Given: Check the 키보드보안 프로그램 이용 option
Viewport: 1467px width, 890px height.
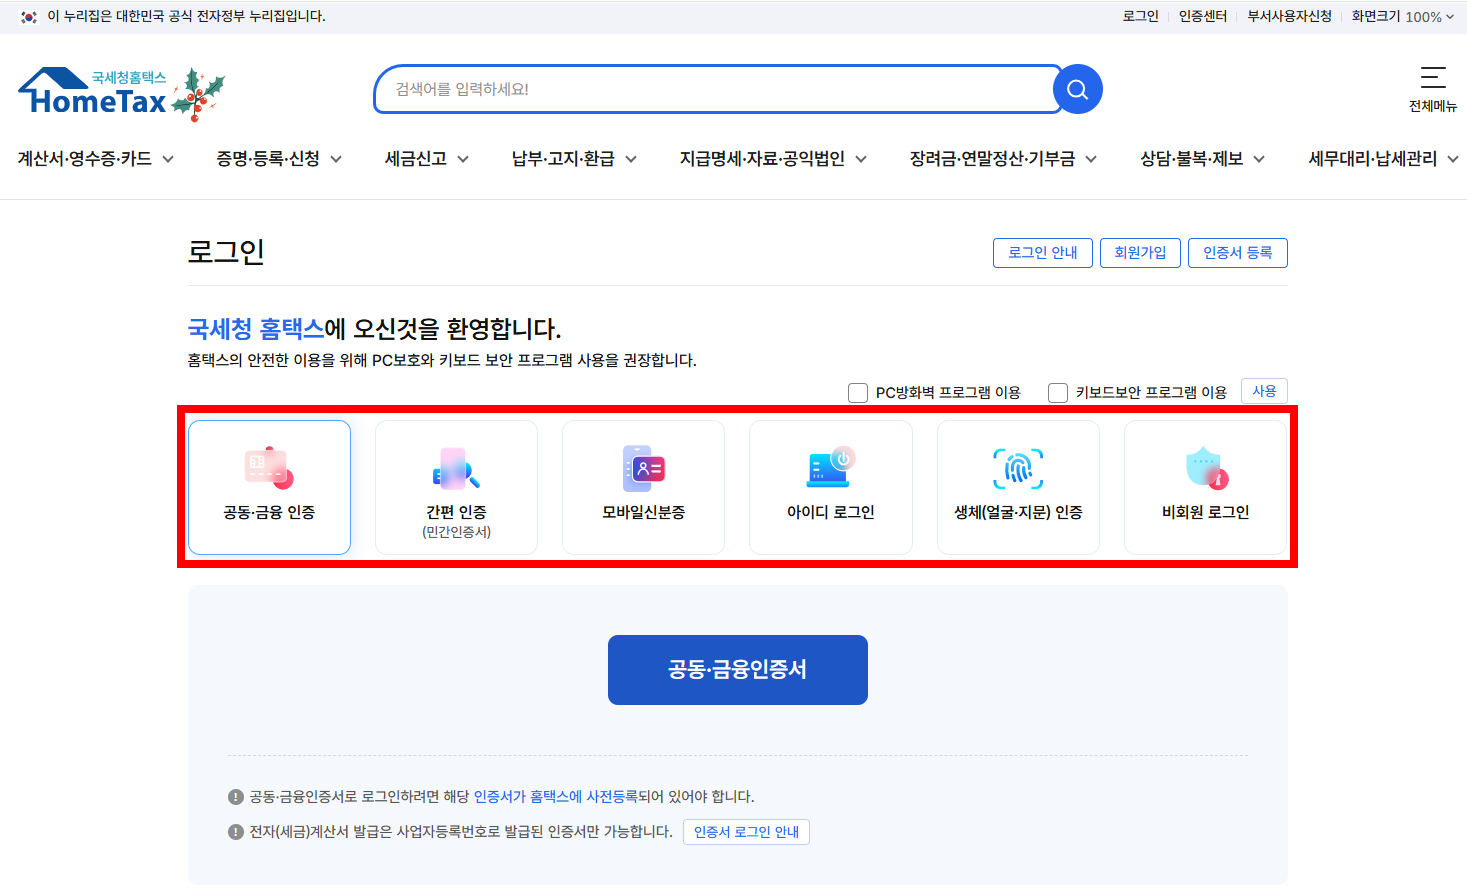Looking at the screenshot, I should [1057, 392].
